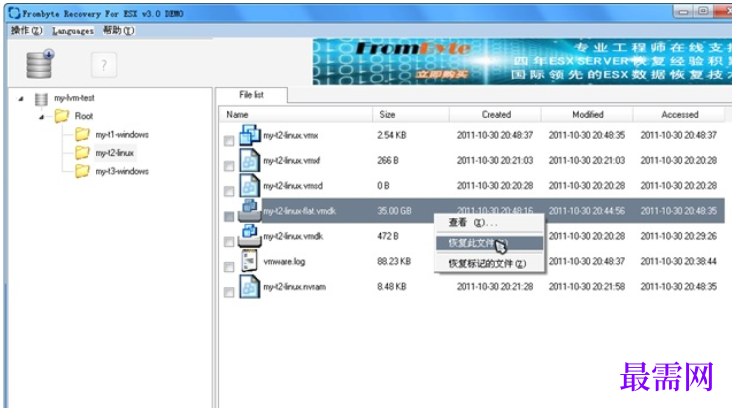Open the Languages menu
Screen dimensions: 732x408
tap(73, 31)
